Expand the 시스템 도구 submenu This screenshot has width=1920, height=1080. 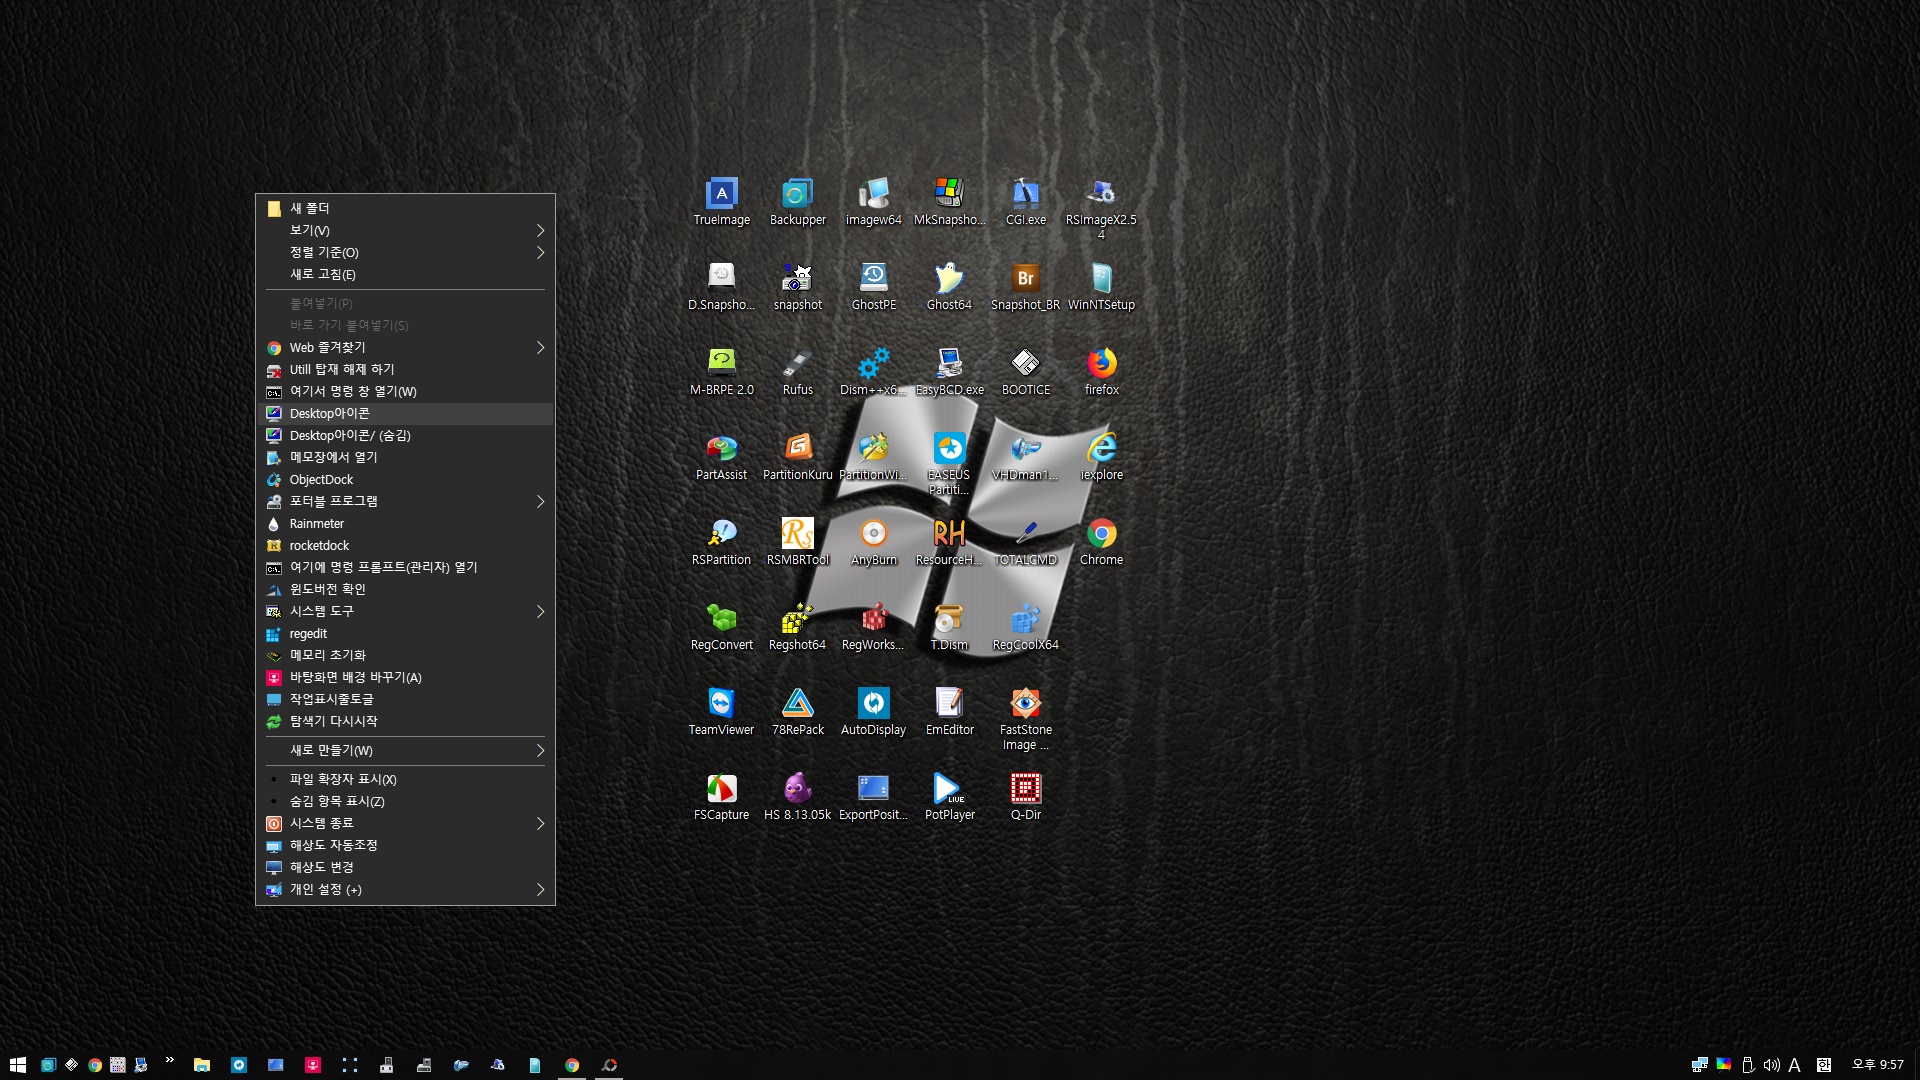click(x=405, y=611)
